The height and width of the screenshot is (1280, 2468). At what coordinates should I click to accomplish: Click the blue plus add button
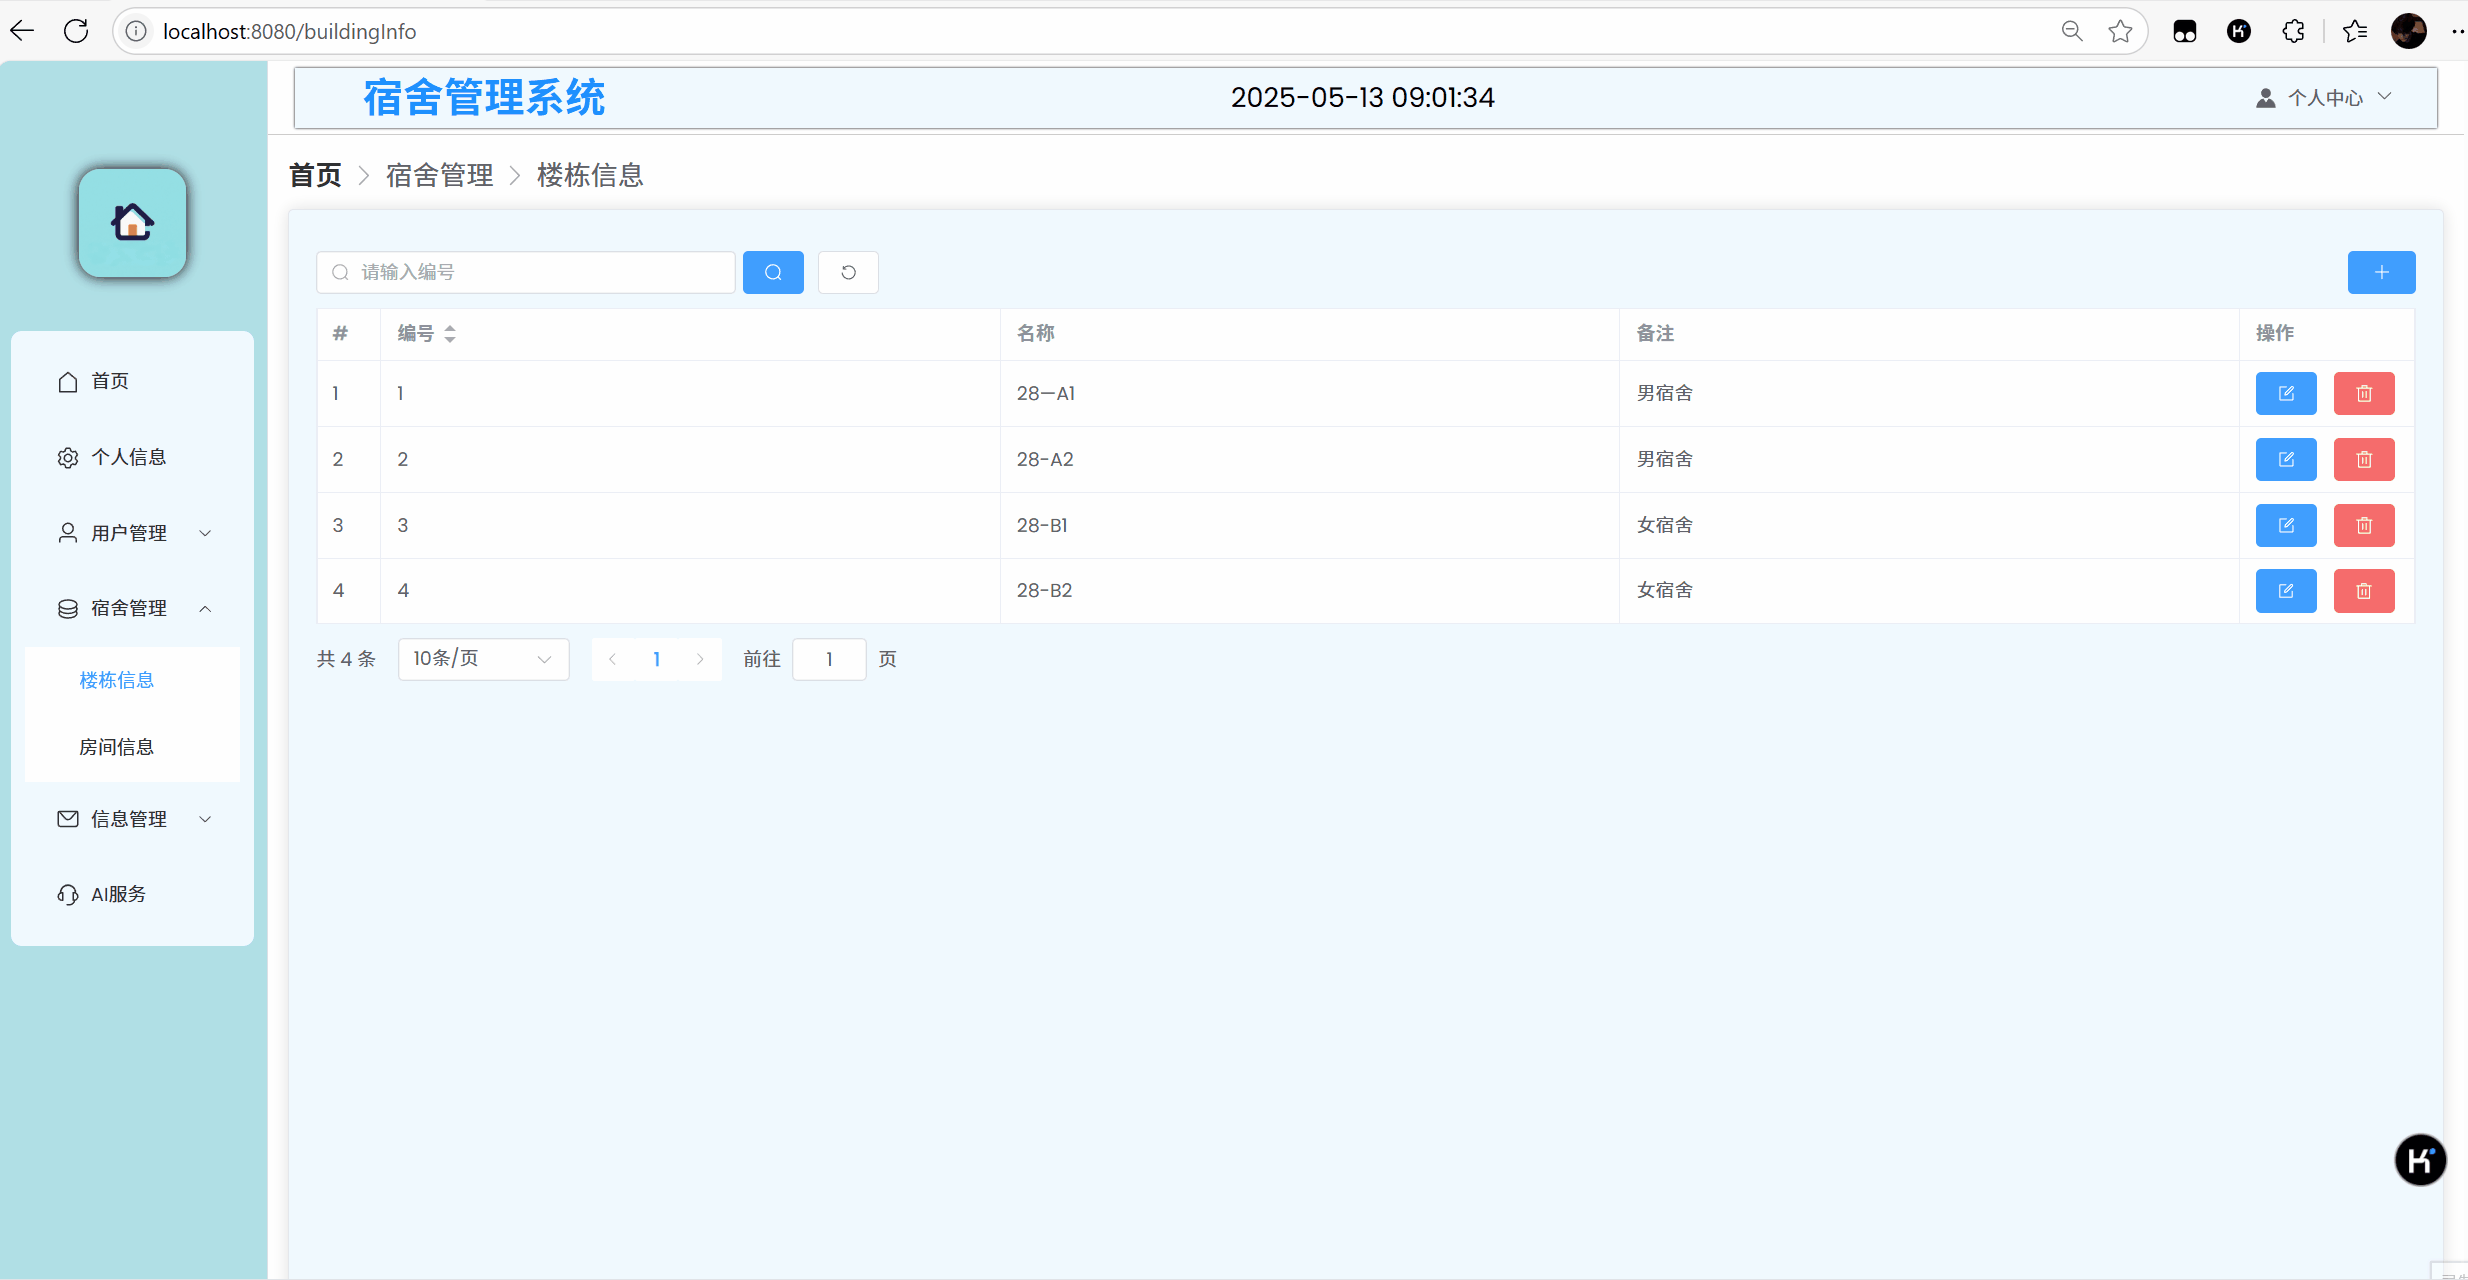point(2381,272)
